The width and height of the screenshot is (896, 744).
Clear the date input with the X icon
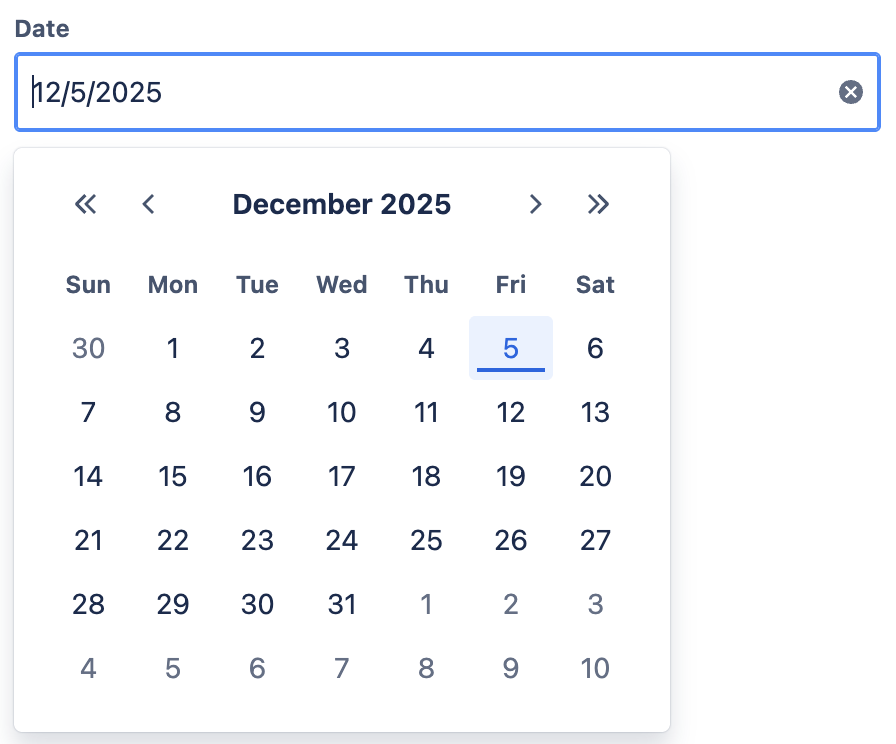[x=850, y=93]
